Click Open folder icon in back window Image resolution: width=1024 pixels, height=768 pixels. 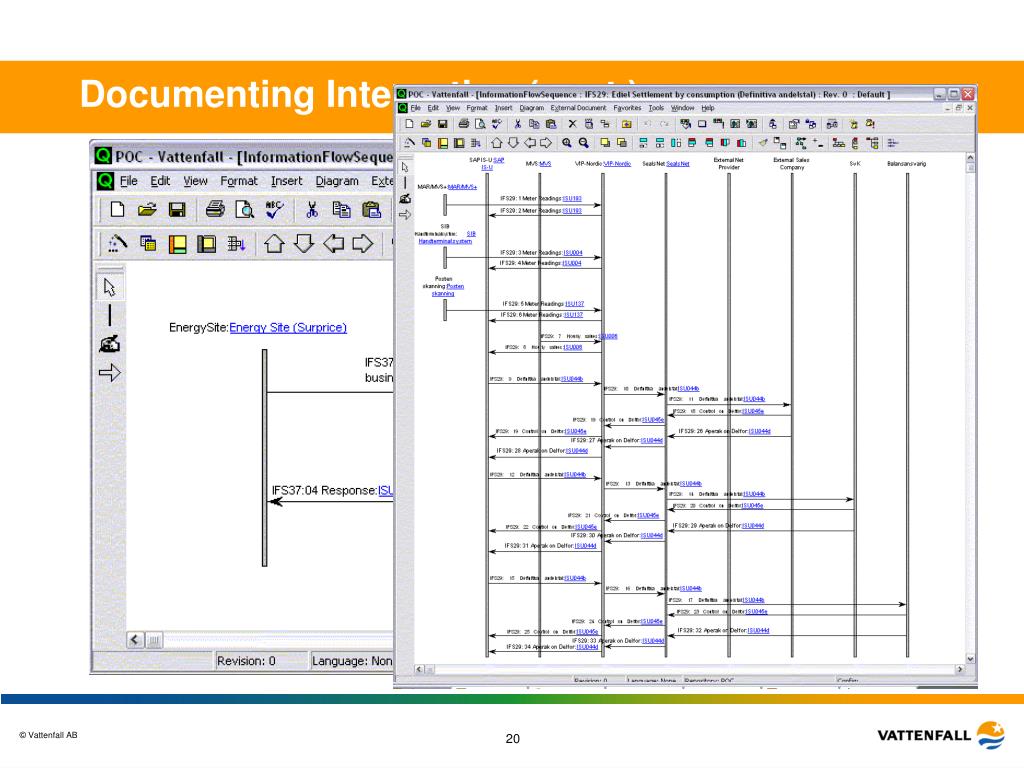[148, 209]
